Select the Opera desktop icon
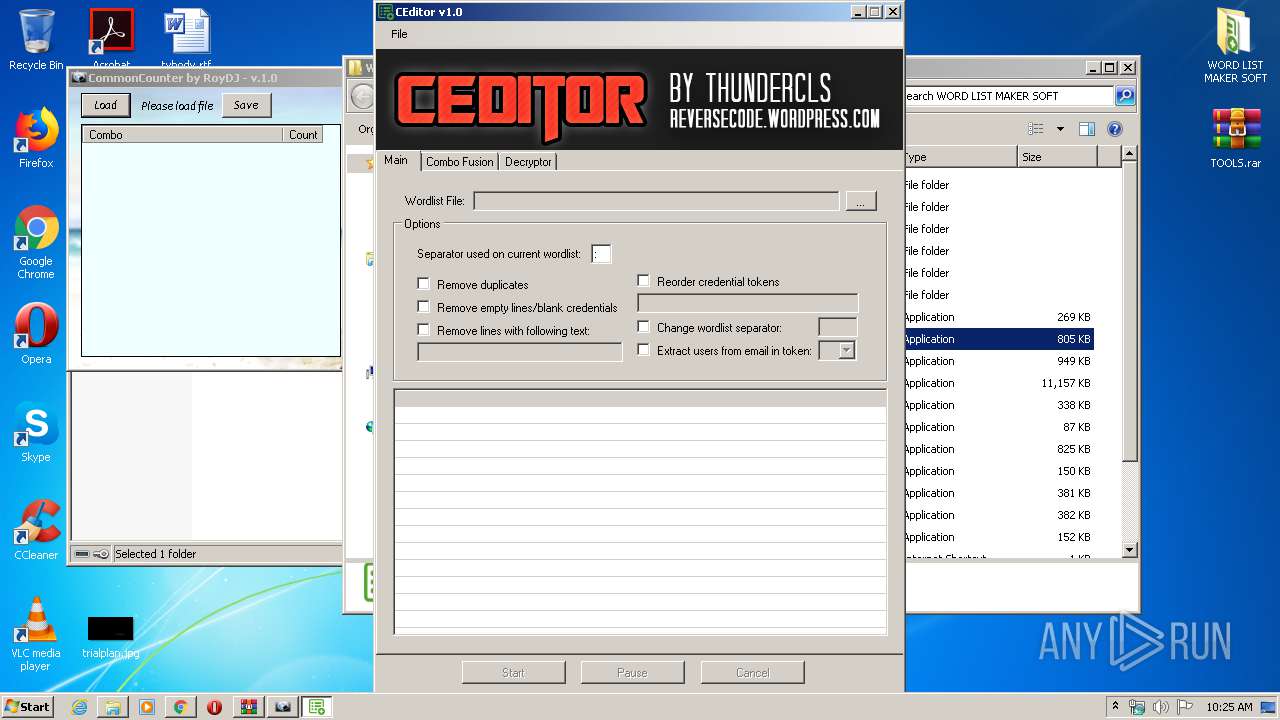 pyautogui.click(x=36, y=334)
